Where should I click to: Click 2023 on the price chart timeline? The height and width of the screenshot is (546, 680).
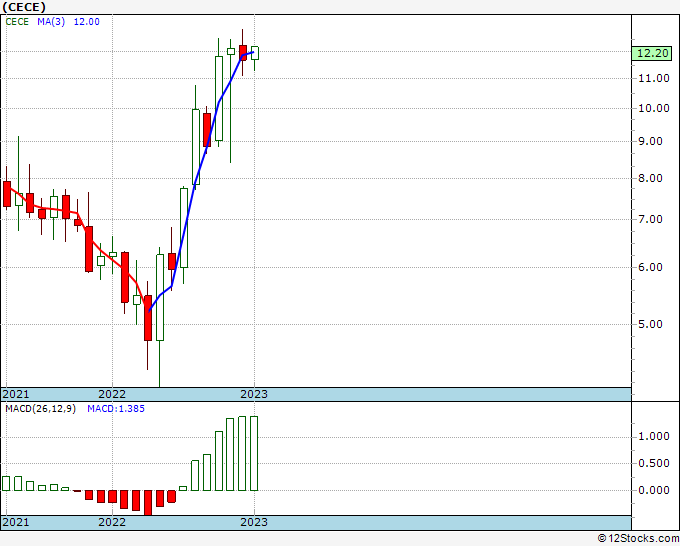[x=254, y=394]
